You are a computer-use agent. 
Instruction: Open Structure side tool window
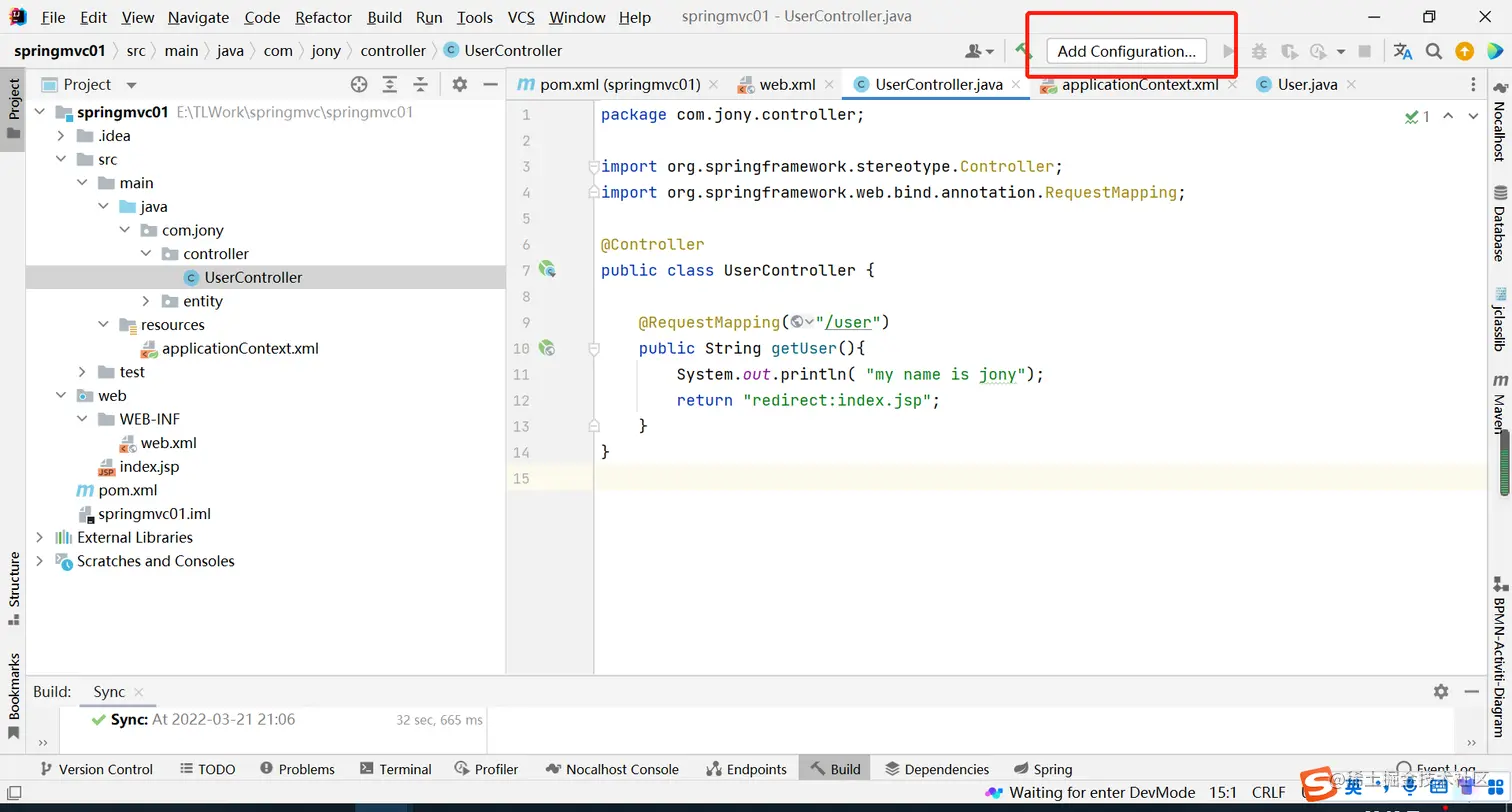tap(14, 589)
